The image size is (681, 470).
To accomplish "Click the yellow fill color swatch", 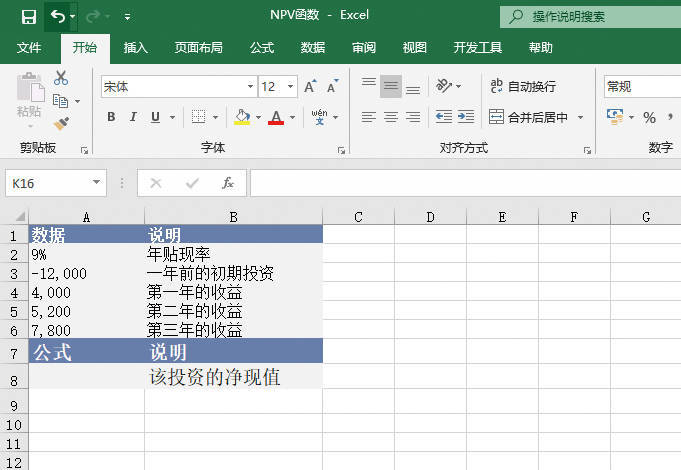I will point(241,117).
